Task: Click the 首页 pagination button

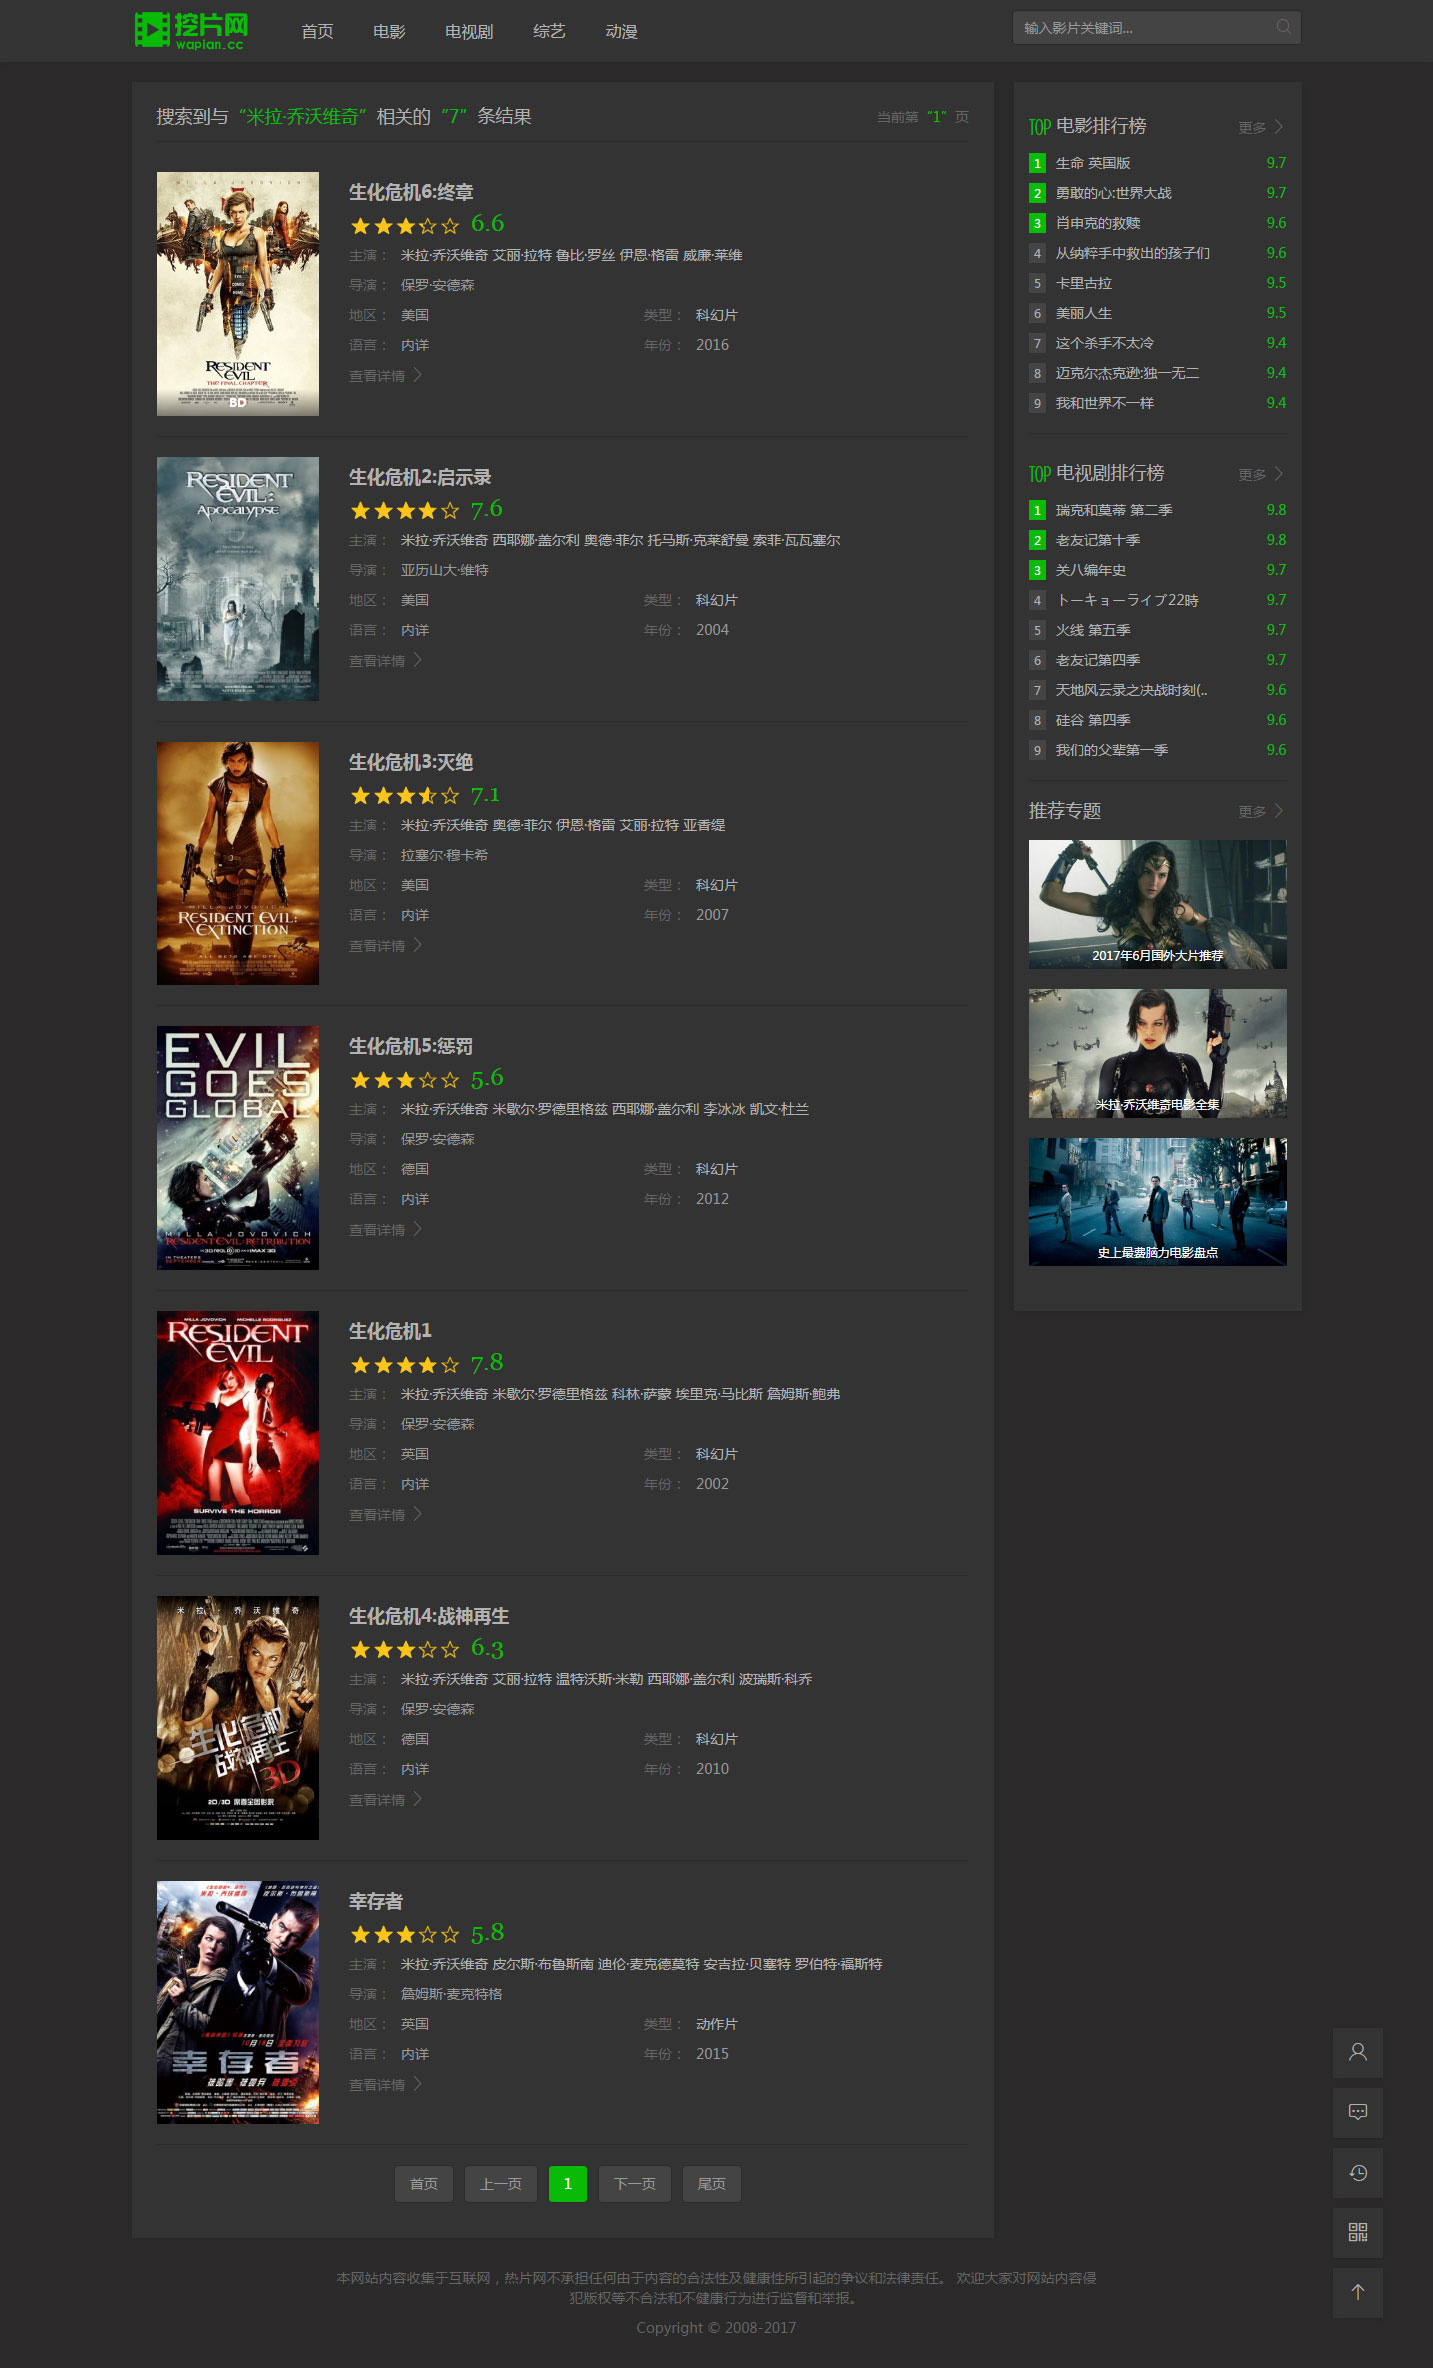Action: (x=424, y=2184)
